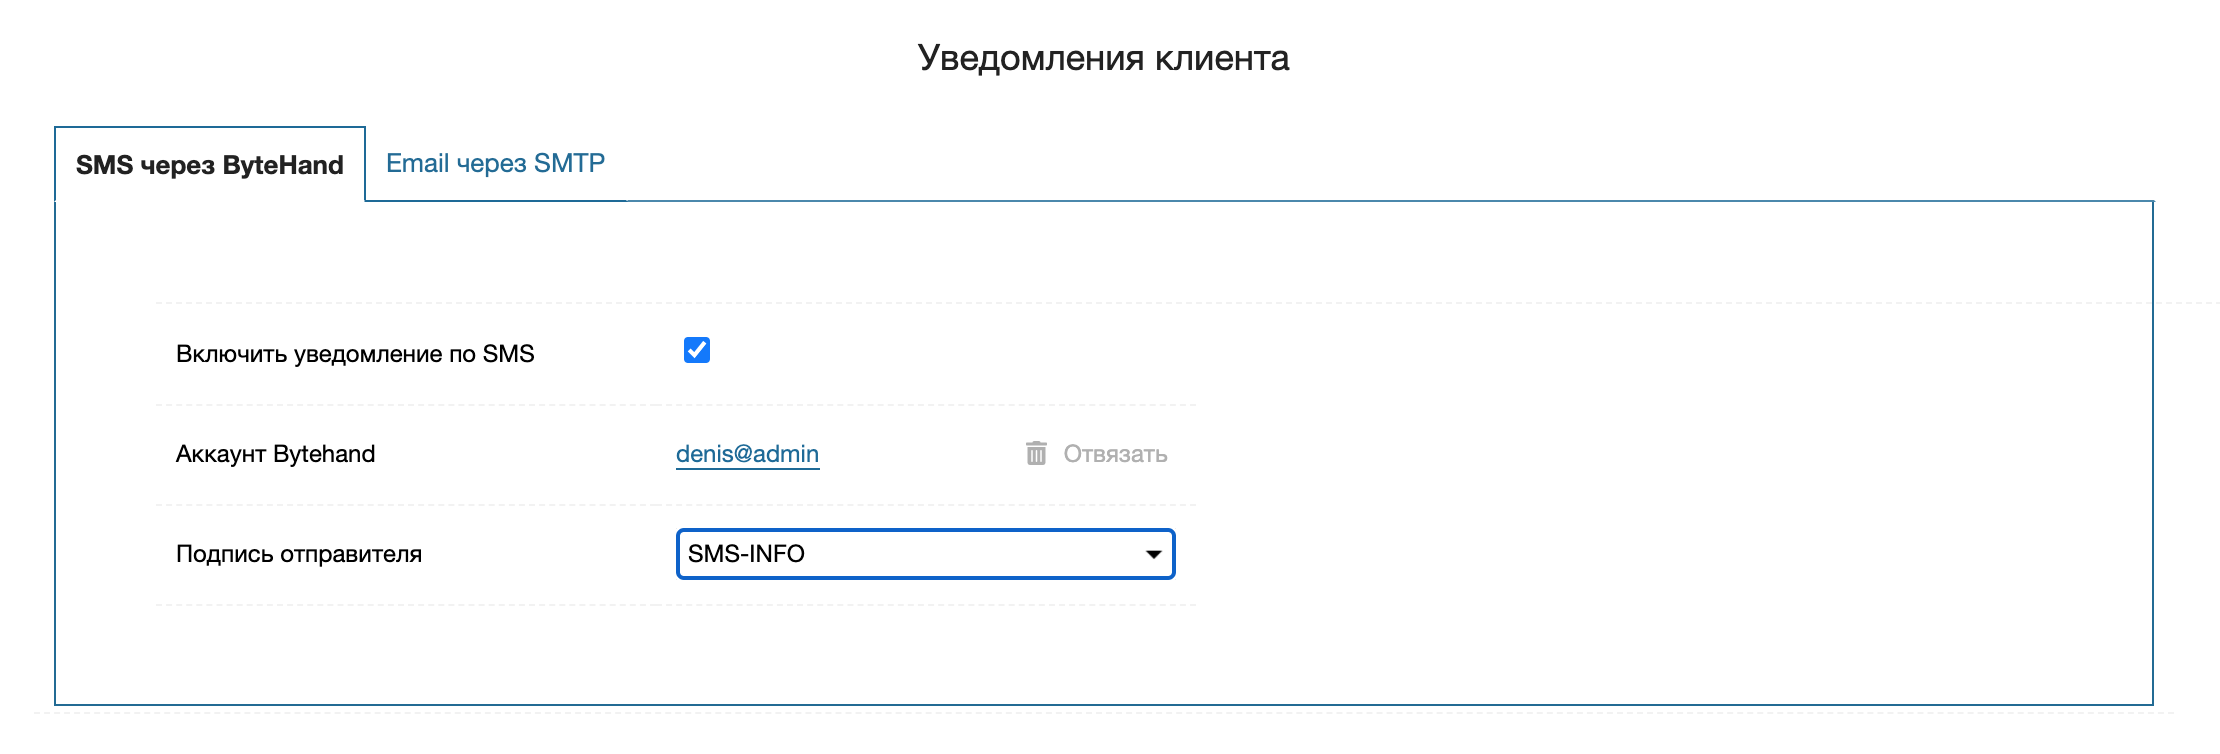Switch to the 'Email через SMTP' tab
Image resolution: width=2220 pixels, height=754 pixels.
(x=495, y=163)
